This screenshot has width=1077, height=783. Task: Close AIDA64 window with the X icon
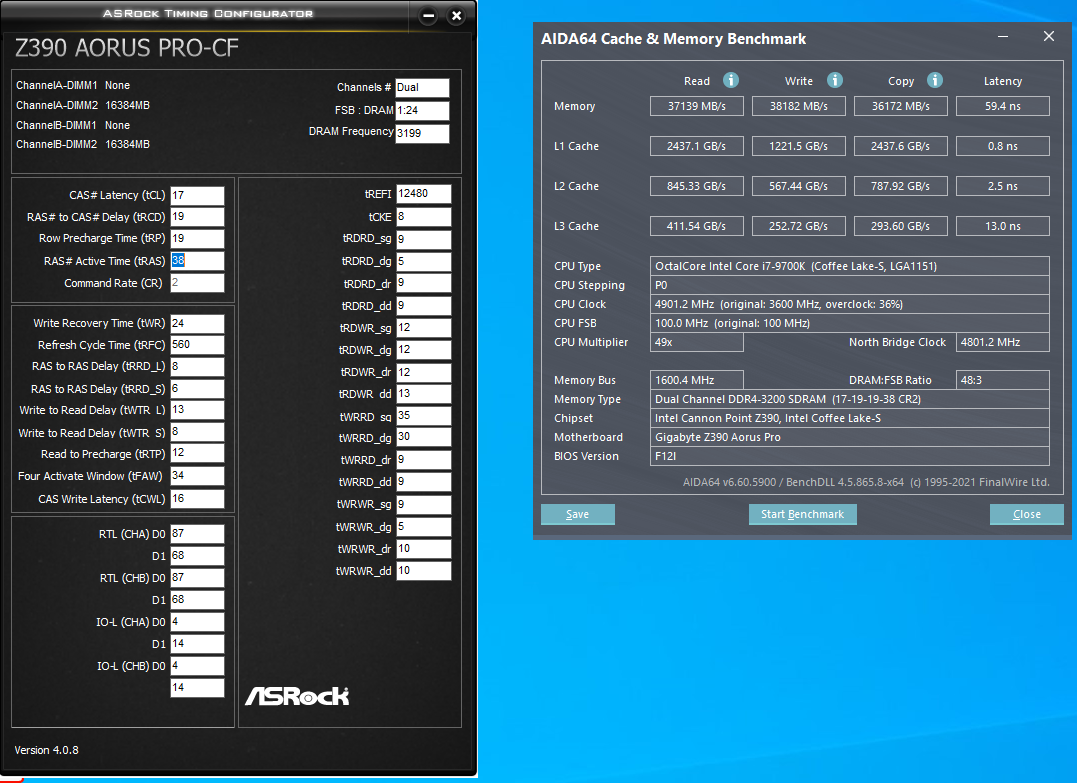coord(1048,36)
